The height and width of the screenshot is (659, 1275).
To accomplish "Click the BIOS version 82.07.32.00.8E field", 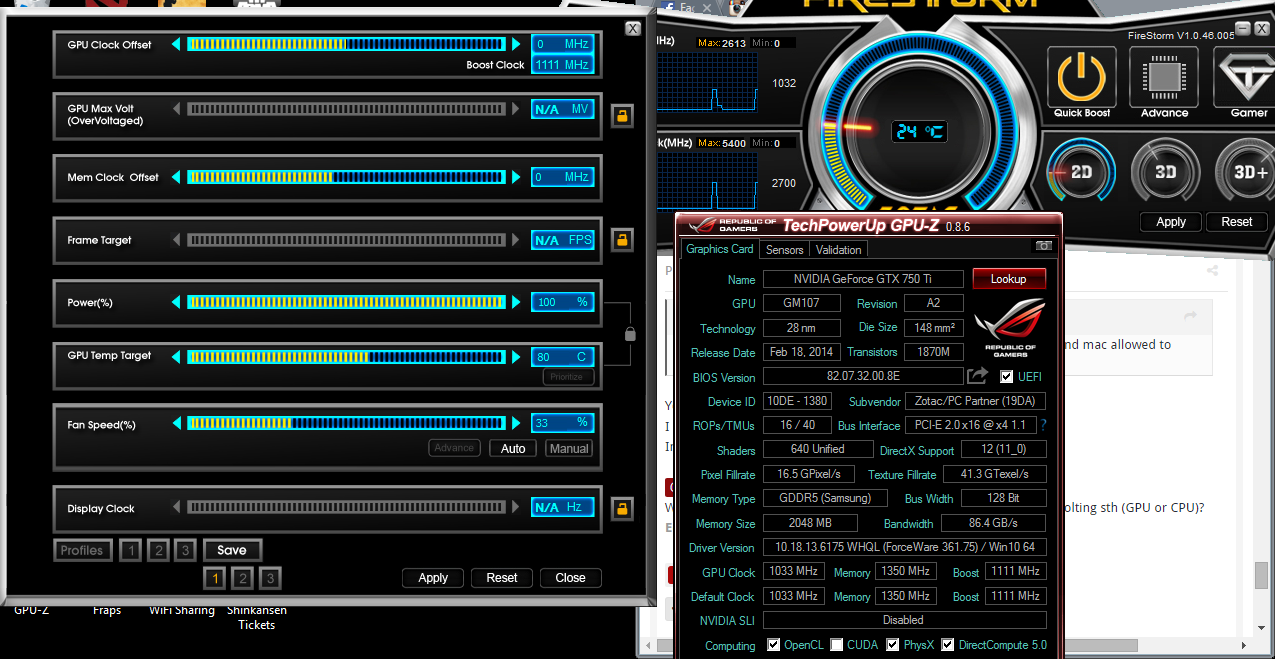I will [x=863, y=376].
